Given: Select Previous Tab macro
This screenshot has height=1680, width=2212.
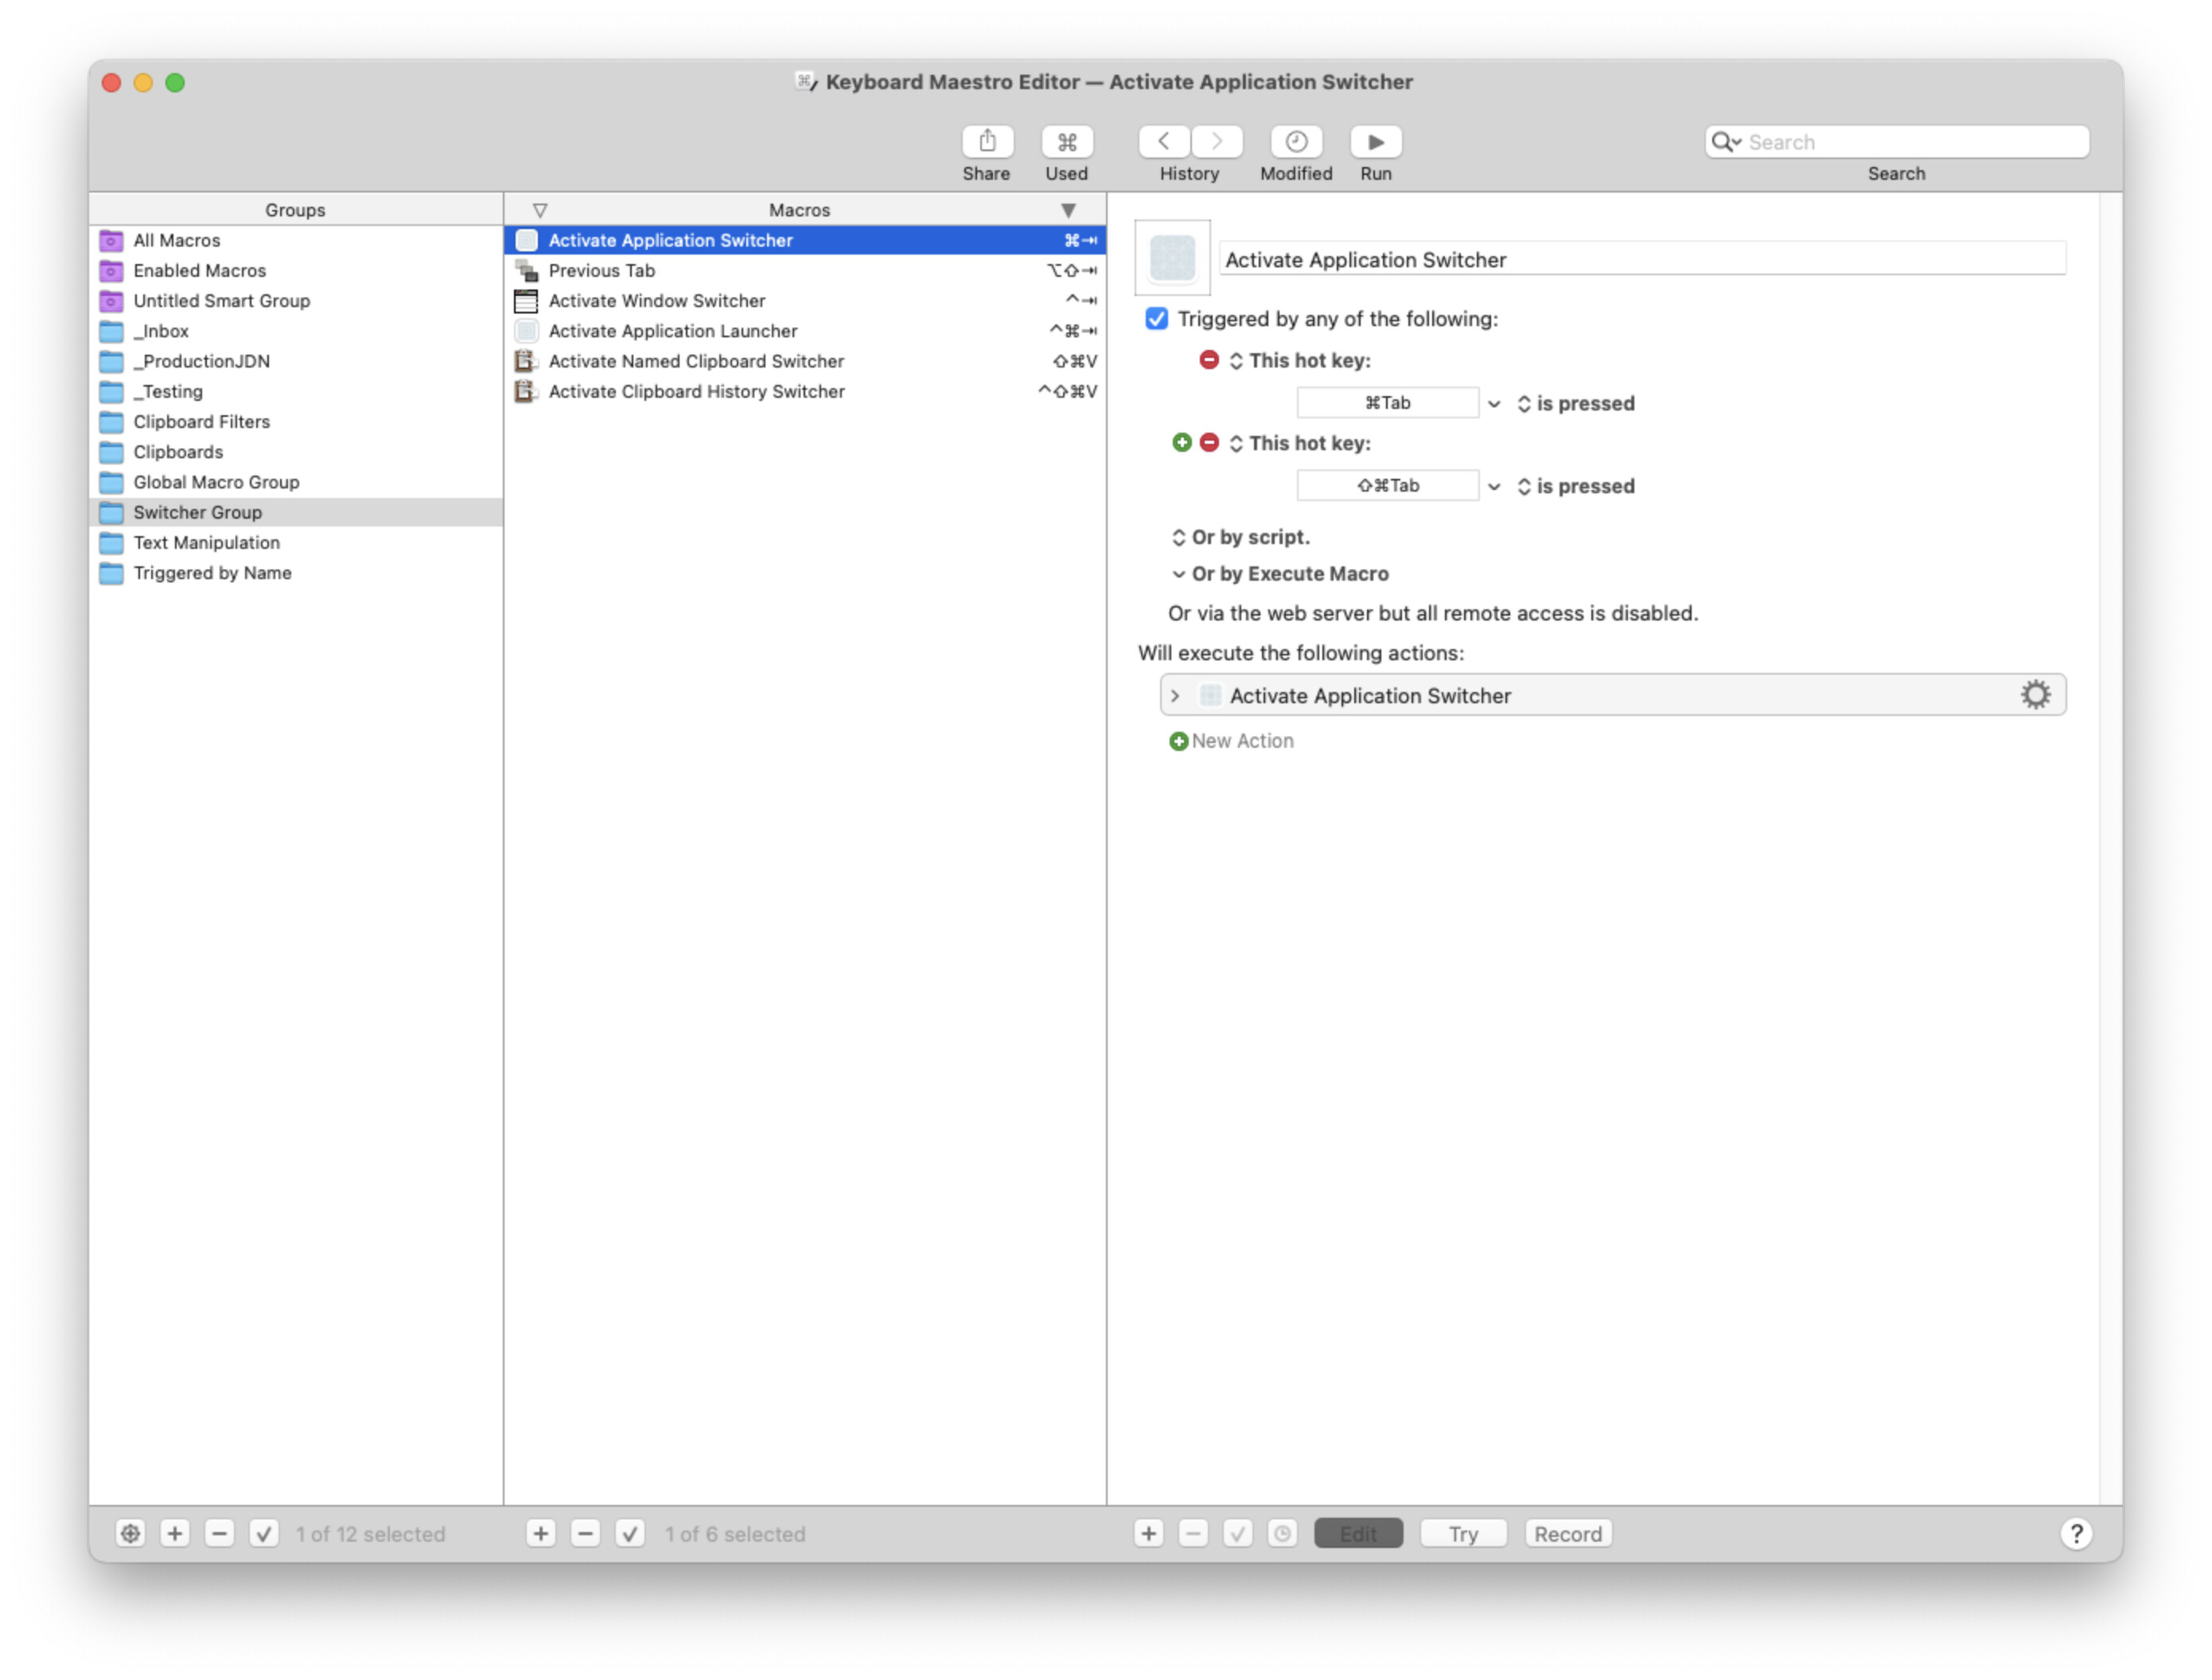Looking at the screenshot, I should tap(805, 270).
